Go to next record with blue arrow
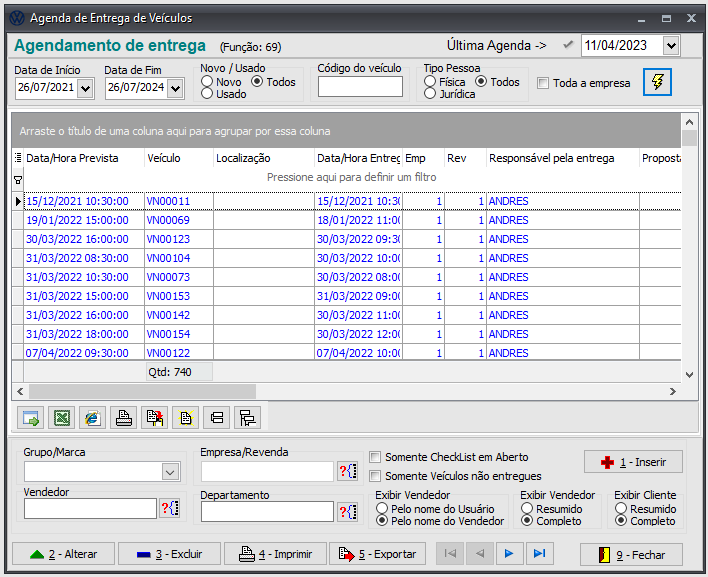The height and width of the screenshot is (577, 708). pos(509,554)
